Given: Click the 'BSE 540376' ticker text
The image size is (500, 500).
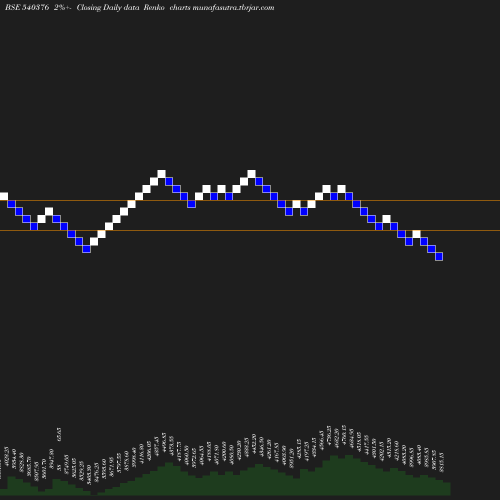Looking at the screenshot, I should [27, 7].
